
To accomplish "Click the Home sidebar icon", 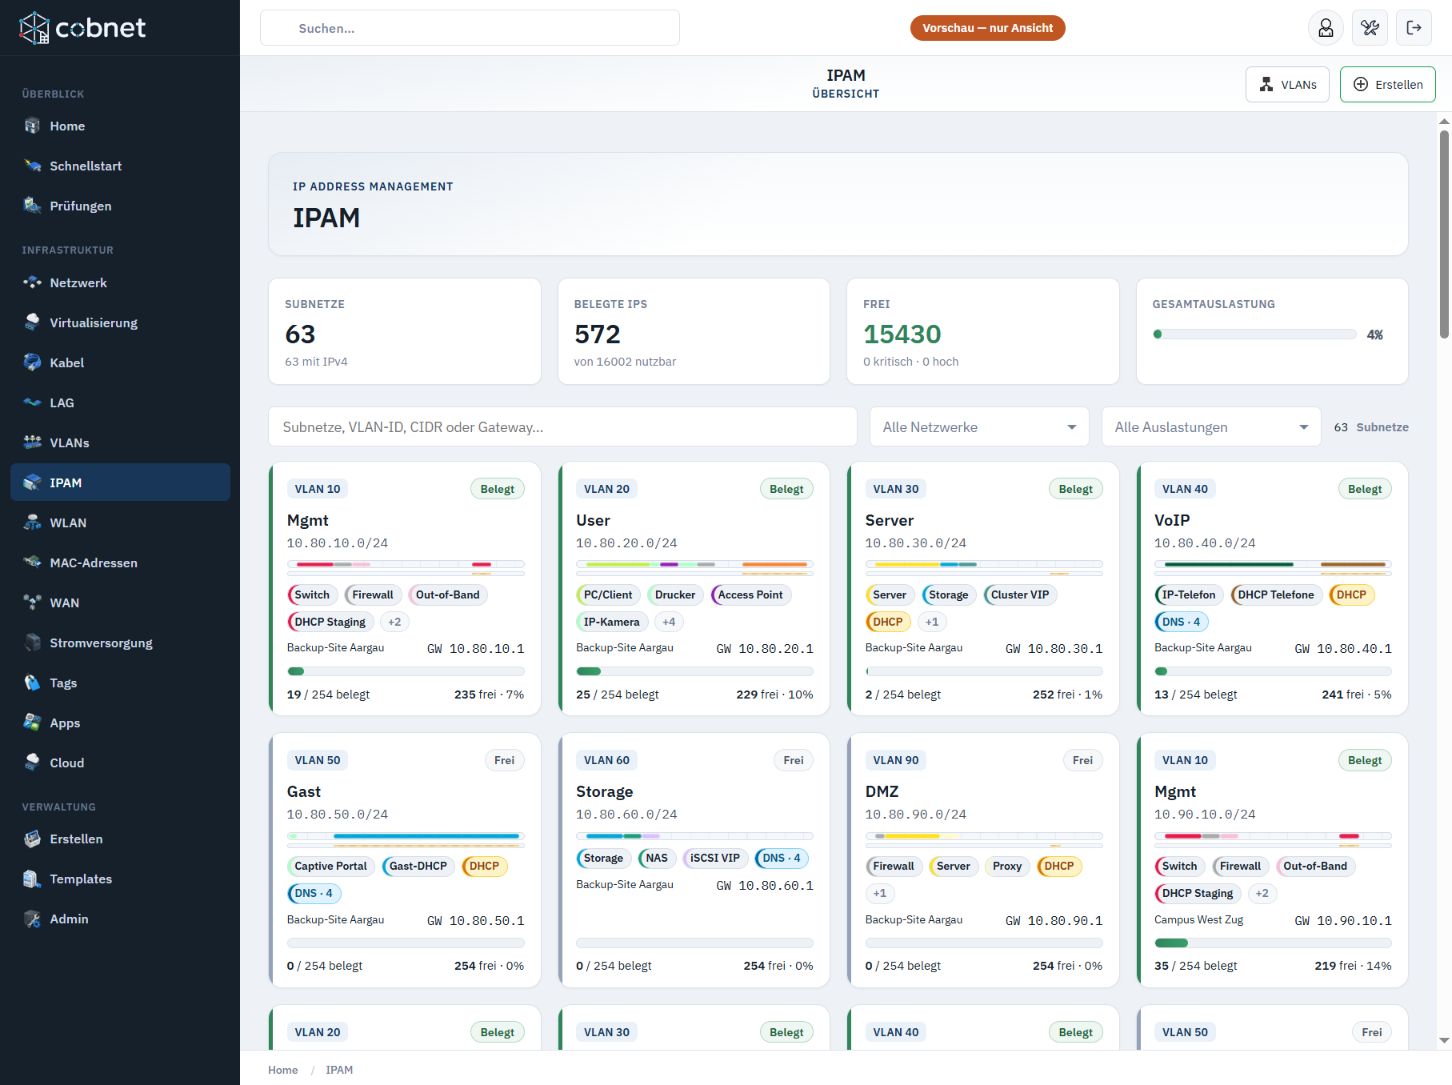I will click(x=32, y=126).
